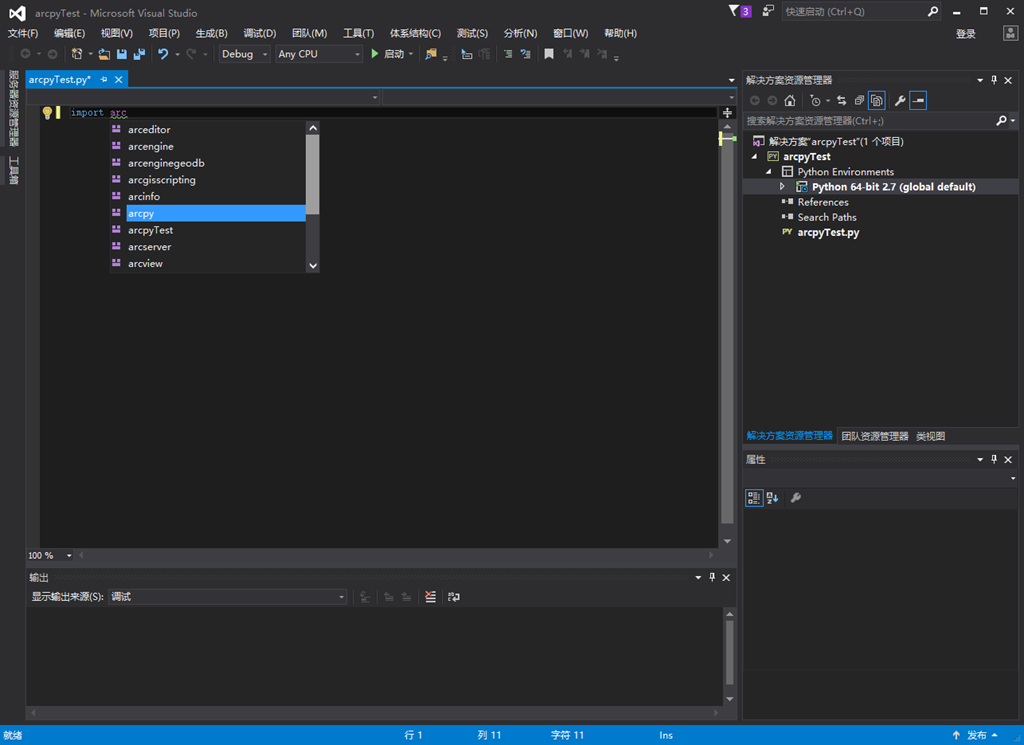Viewport: 1024px width, 745px height.
Task: Click the Comment out lines icon
Action: click(x=507, y=54)
